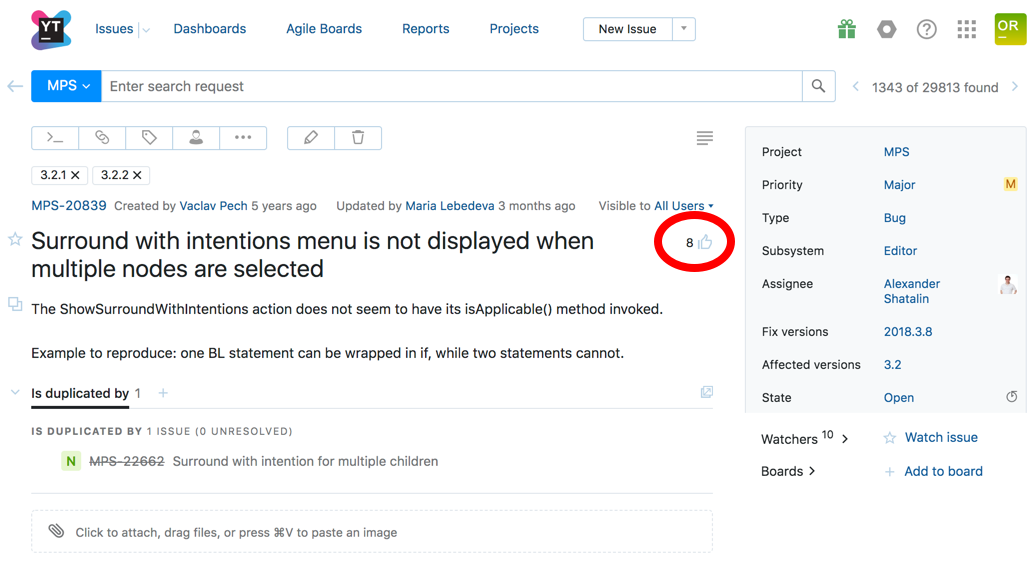The height and width of the screenshot is (561, 1033).
Task: Go to next found issue
Action: pos(1015,86)
